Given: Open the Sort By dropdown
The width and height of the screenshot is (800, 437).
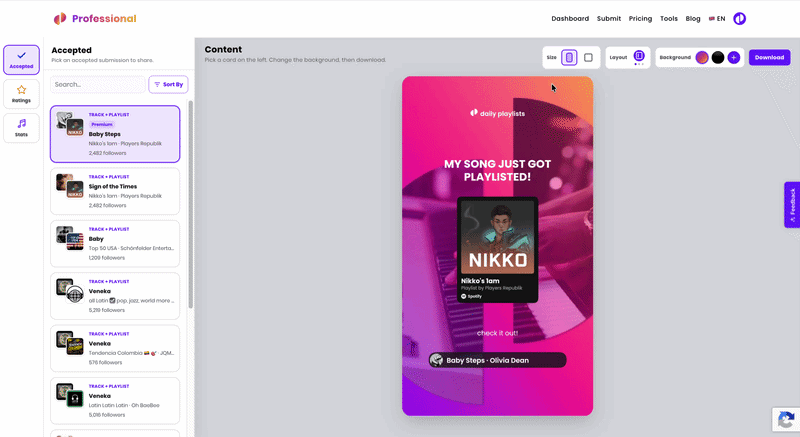Looking at the screenshot, I should tap(168, 85).
